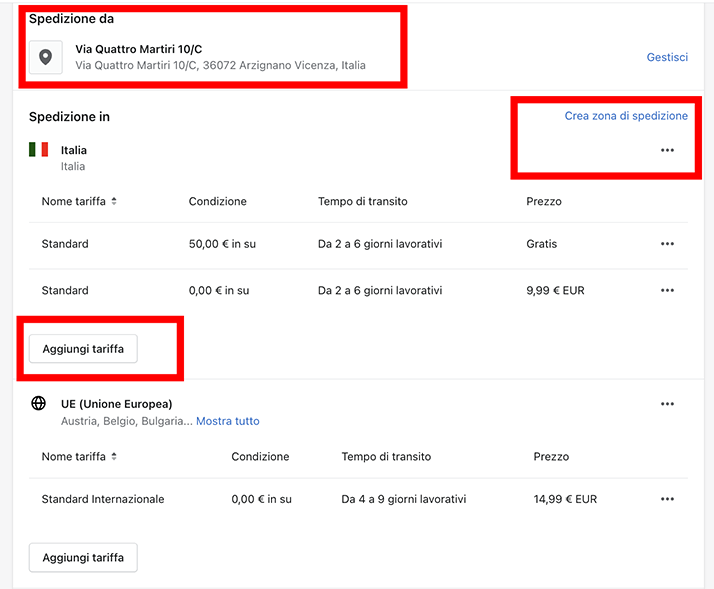Open the three-dot menu for Italia zone
Image resolution: width=714 pixels, height=589 pixels.
click(667, 150)
